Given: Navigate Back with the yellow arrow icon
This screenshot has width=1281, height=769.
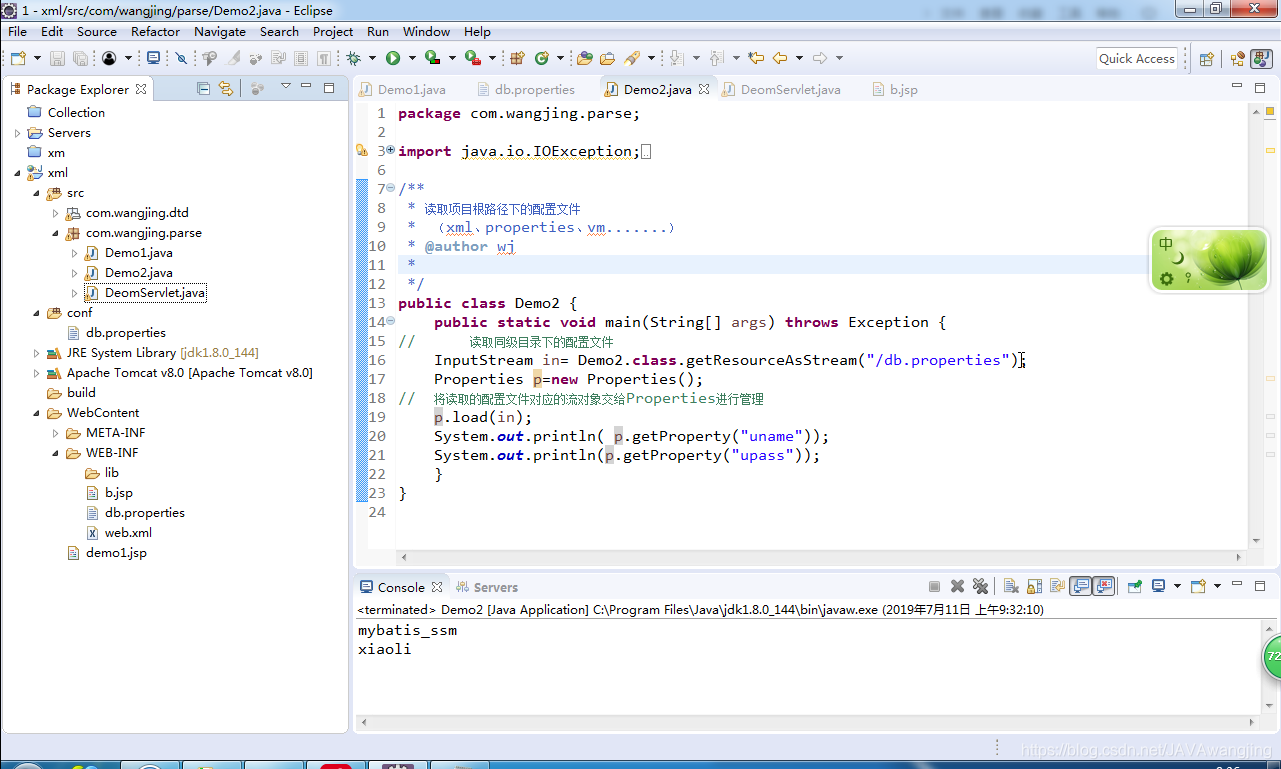Looking at the screenshot, I should (780, 58).
